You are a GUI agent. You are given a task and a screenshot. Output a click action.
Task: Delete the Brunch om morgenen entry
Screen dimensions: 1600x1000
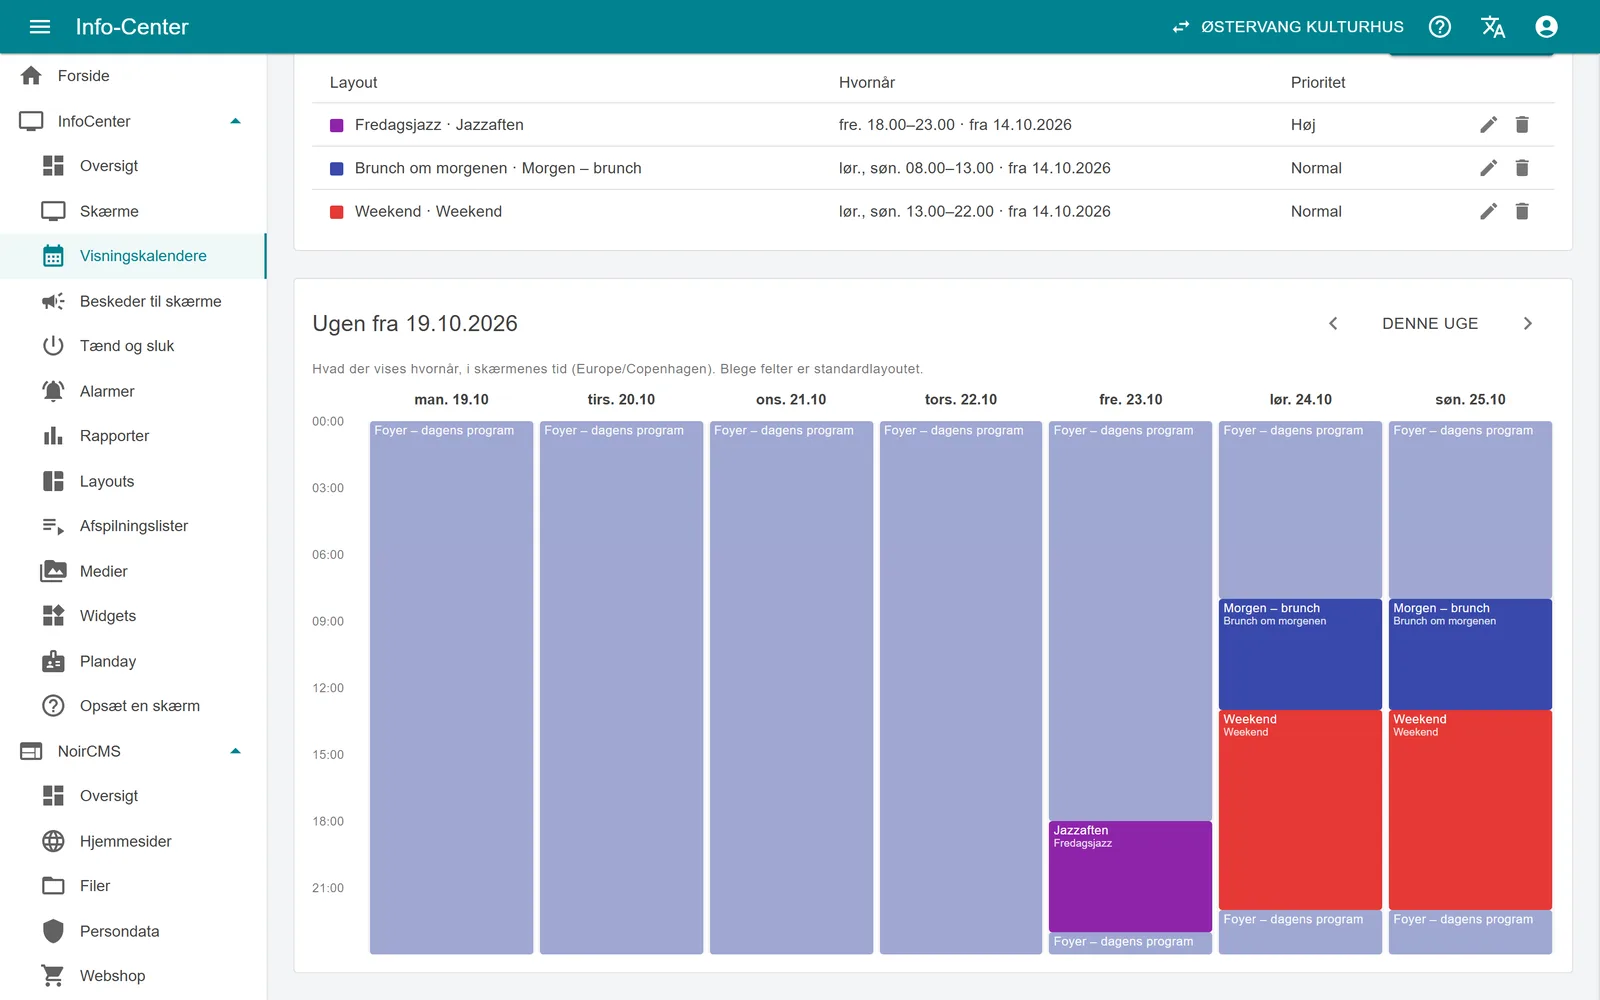pyautogui.click(x=1522, y=168)
